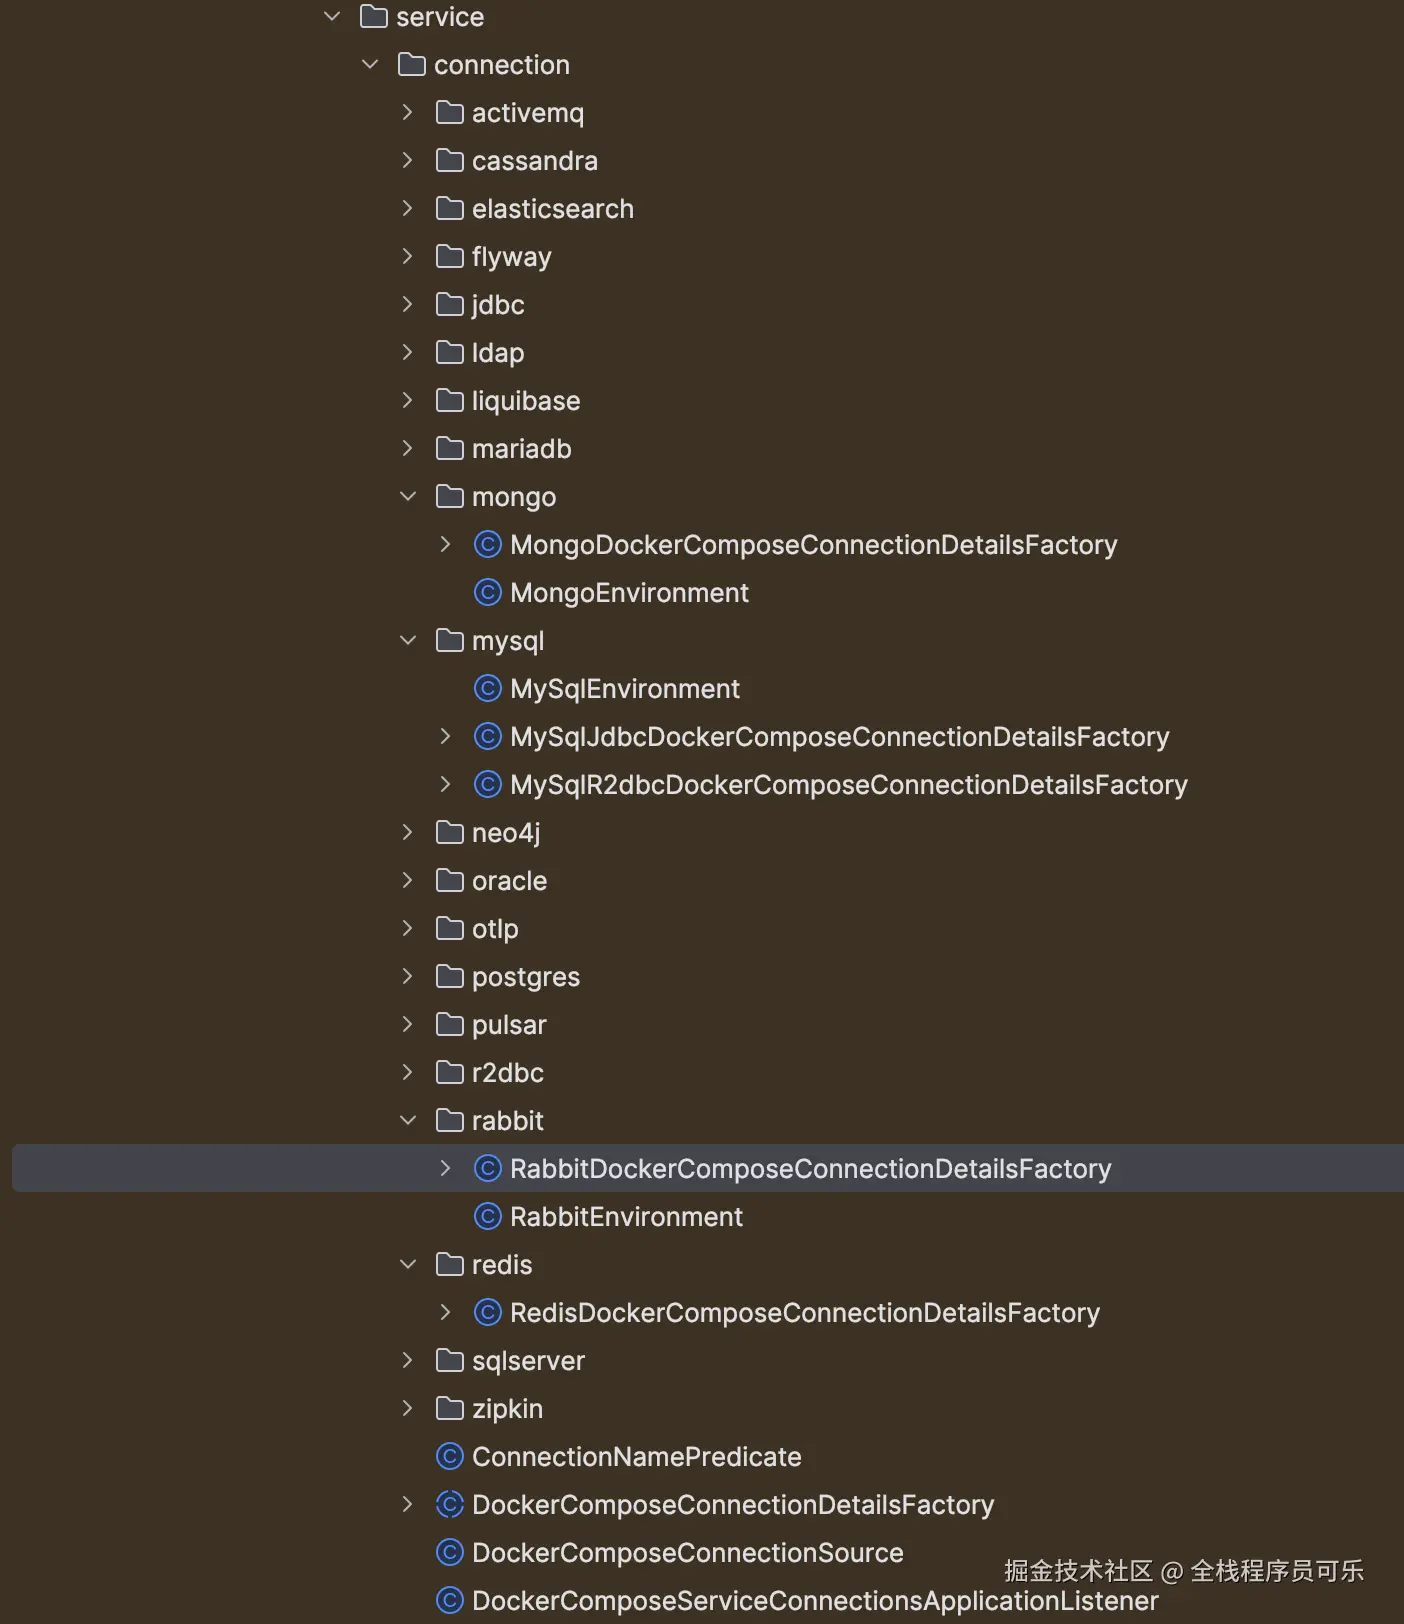Select the sqlserver folder name
1404x1624 pixels.
coord(528,1361)
